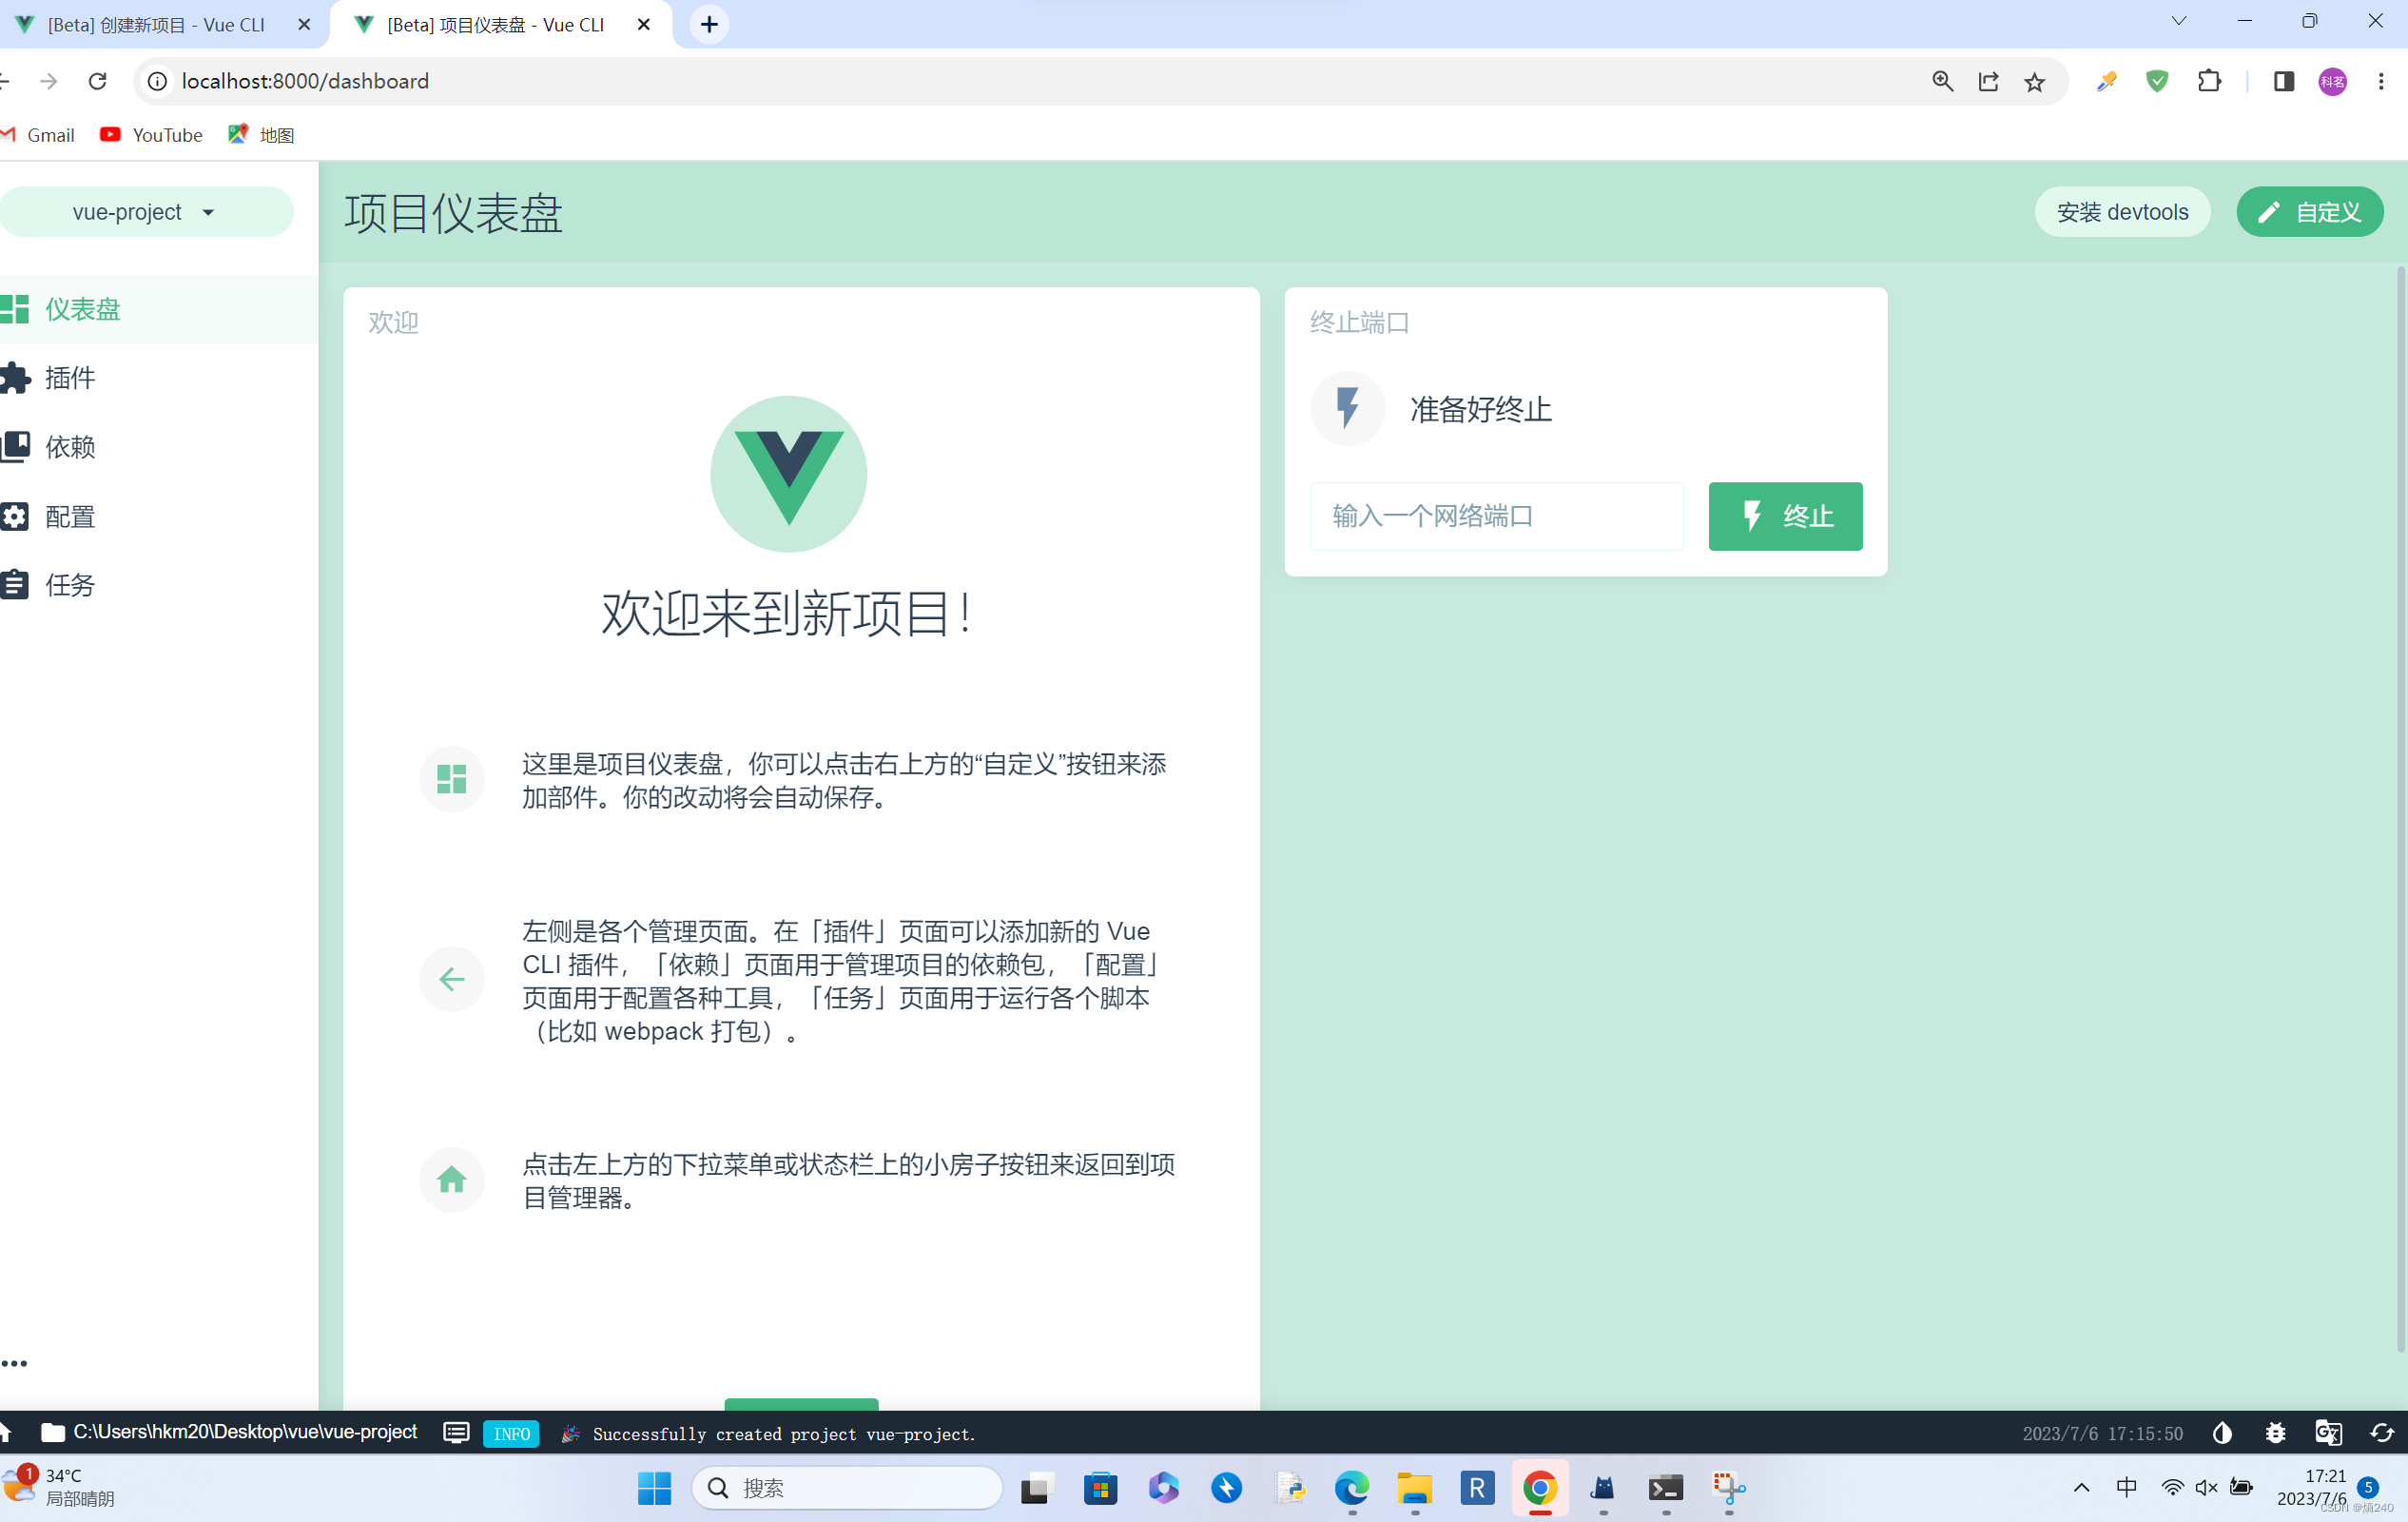The height and width of the screenshot is (1522, 2408).
Task: Open Microsoft Edge from taskbar
Action: [1352, 1488]
